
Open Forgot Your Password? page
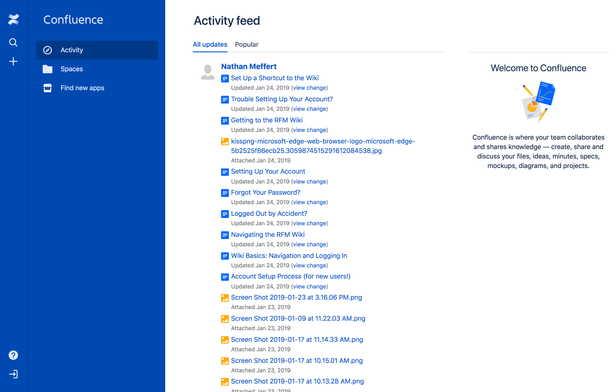pos(266,192)
